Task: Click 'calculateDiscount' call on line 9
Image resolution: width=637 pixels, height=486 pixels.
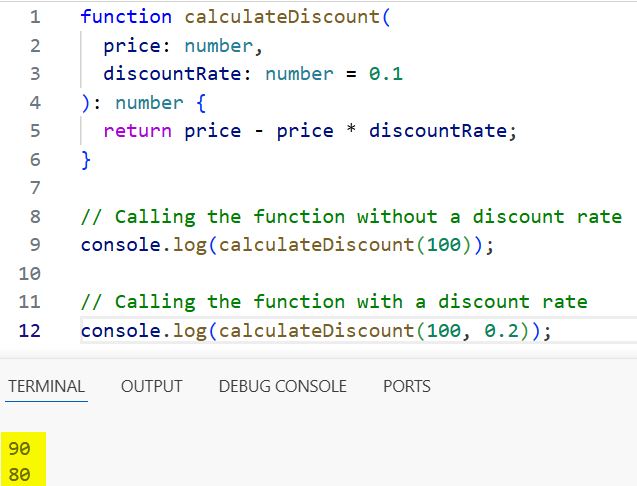Action: point(316,245)
